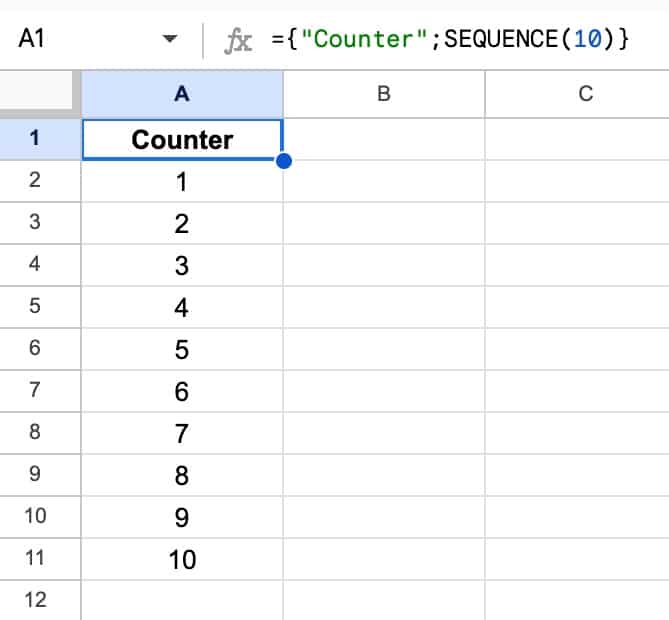Select row 12 header
The height and width of the screenshot is (620, 669).
click(x=36, y=601)
